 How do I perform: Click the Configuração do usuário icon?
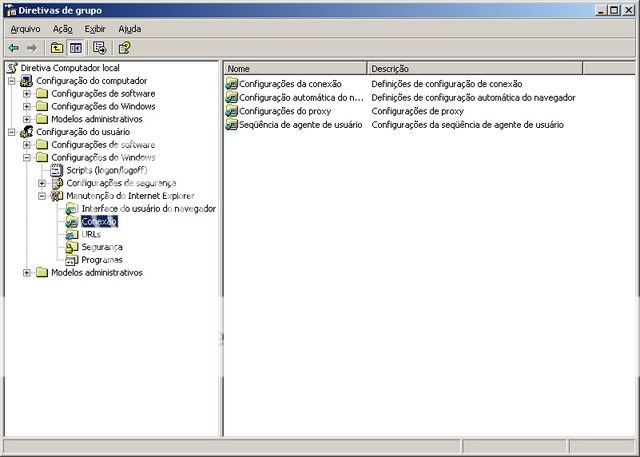(x=27, y=132)
